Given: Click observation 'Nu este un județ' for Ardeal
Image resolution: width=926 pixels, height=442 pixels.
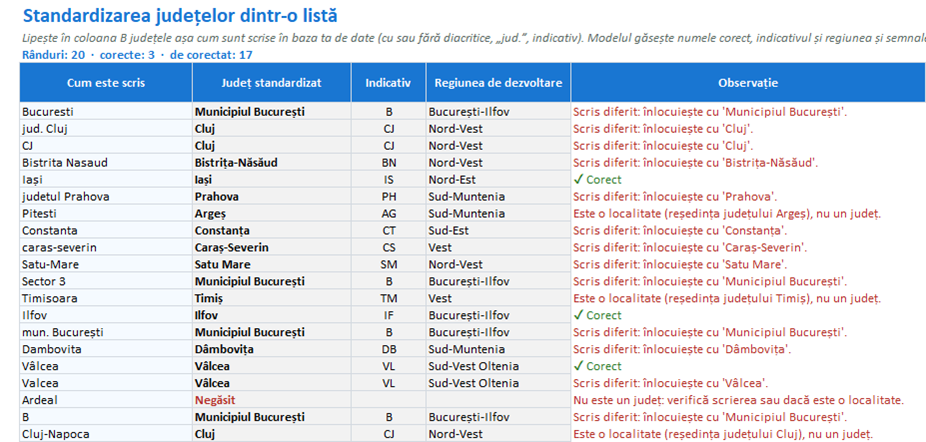Looking at the screenshot, I should [x=738, y=400].
